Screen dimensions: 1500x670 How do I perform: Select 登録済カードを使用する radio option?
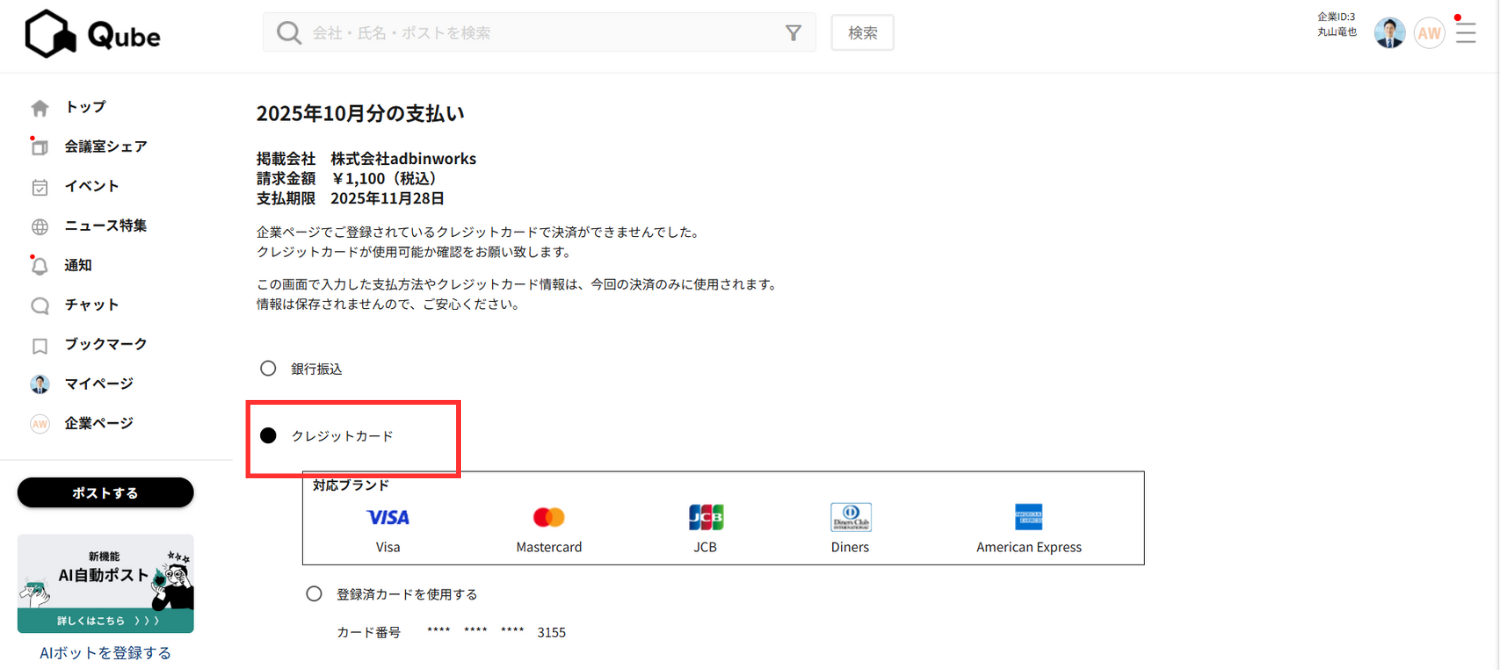[x=314, y=594]
